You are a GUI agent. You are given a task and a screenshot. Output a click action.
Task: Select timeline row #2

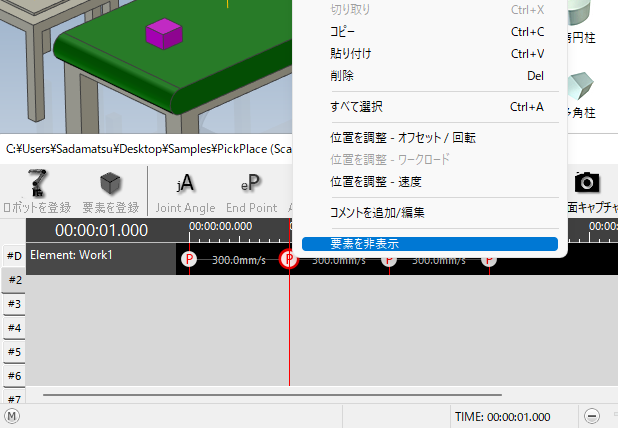point(14,280)
